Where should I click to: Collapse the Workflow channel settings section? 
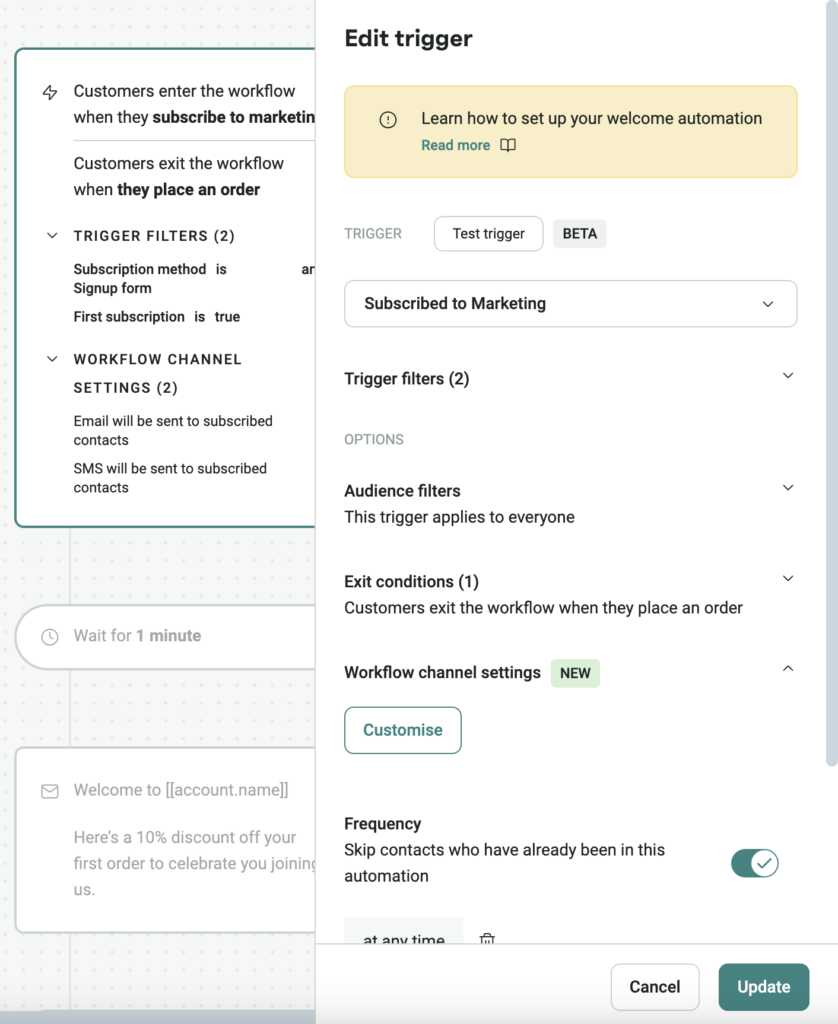coord(787,669)
